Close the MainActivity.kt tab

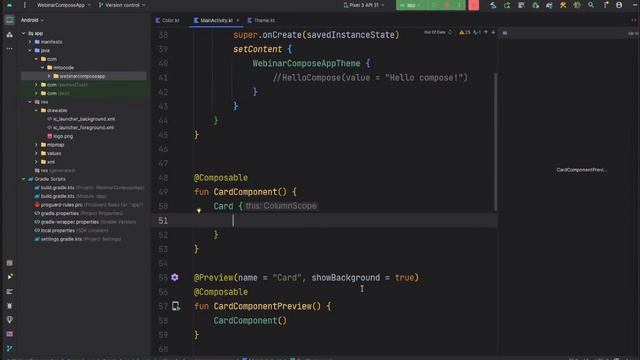[x=238, y=20]
